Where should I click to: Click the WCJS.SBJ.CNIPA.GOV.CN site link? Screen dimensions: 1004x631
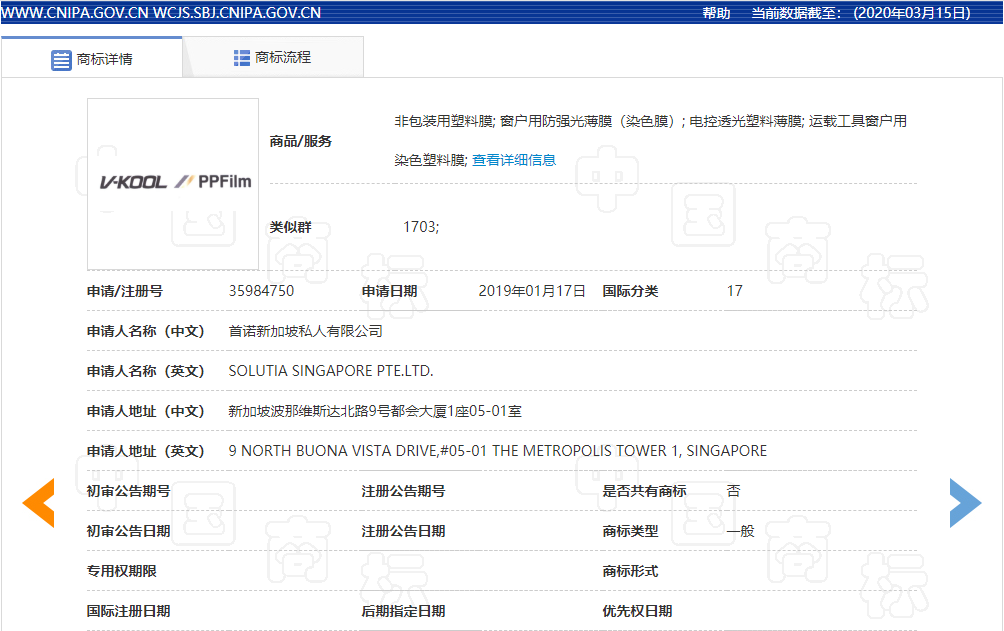point(237,13)
